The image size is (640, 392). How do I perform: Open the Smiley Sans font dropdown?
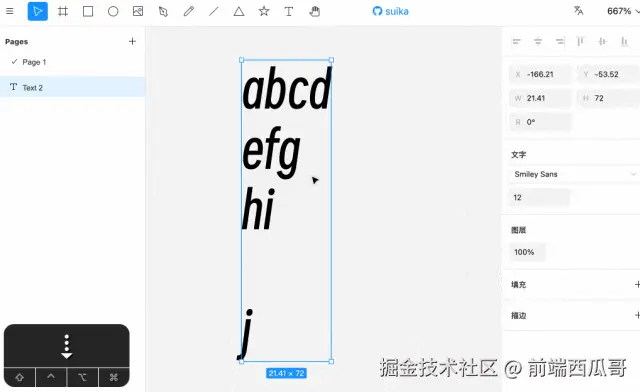(x=575, y=174)
